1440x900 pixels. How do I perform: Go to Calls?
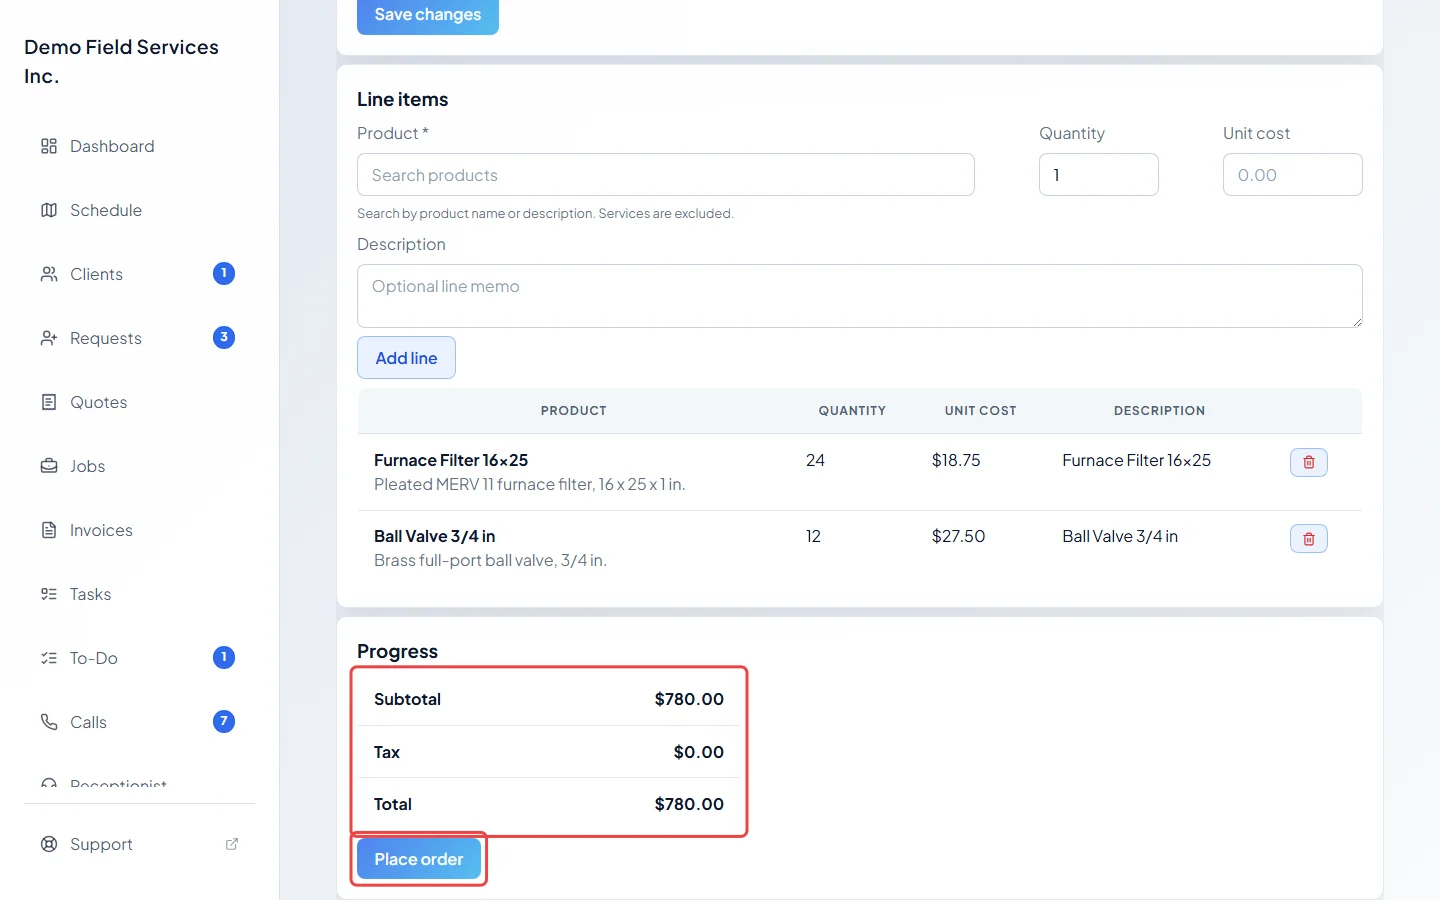coord(140,722)
